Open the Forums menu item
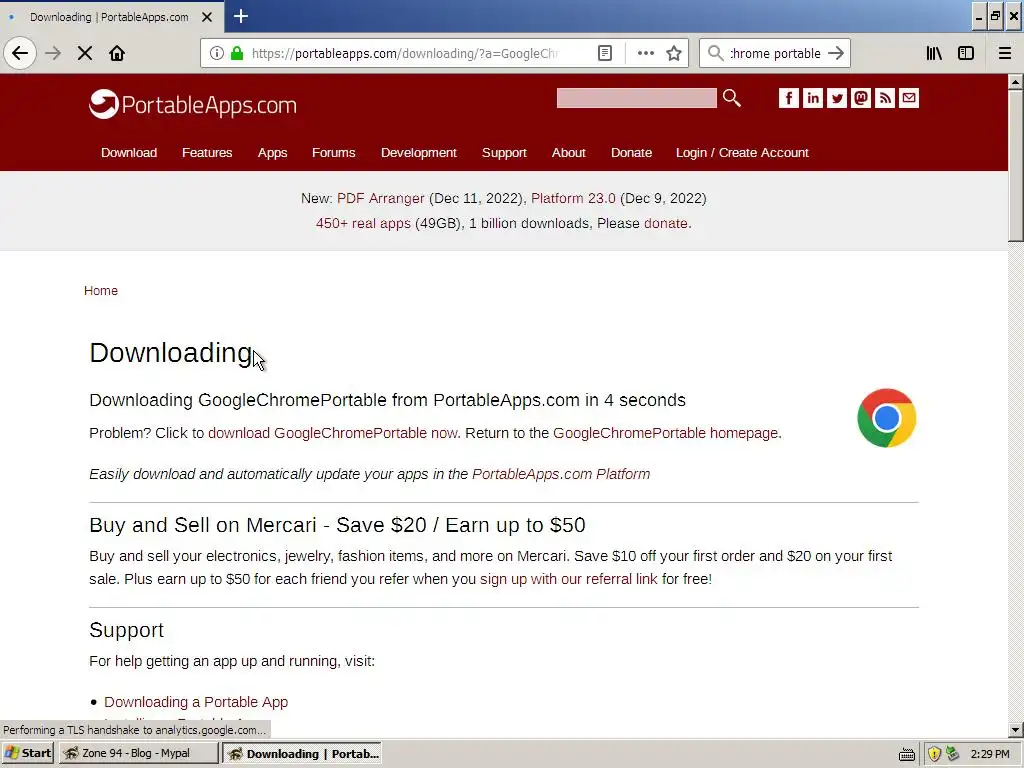Screen dimensions: 1024x768 point(333,152)
